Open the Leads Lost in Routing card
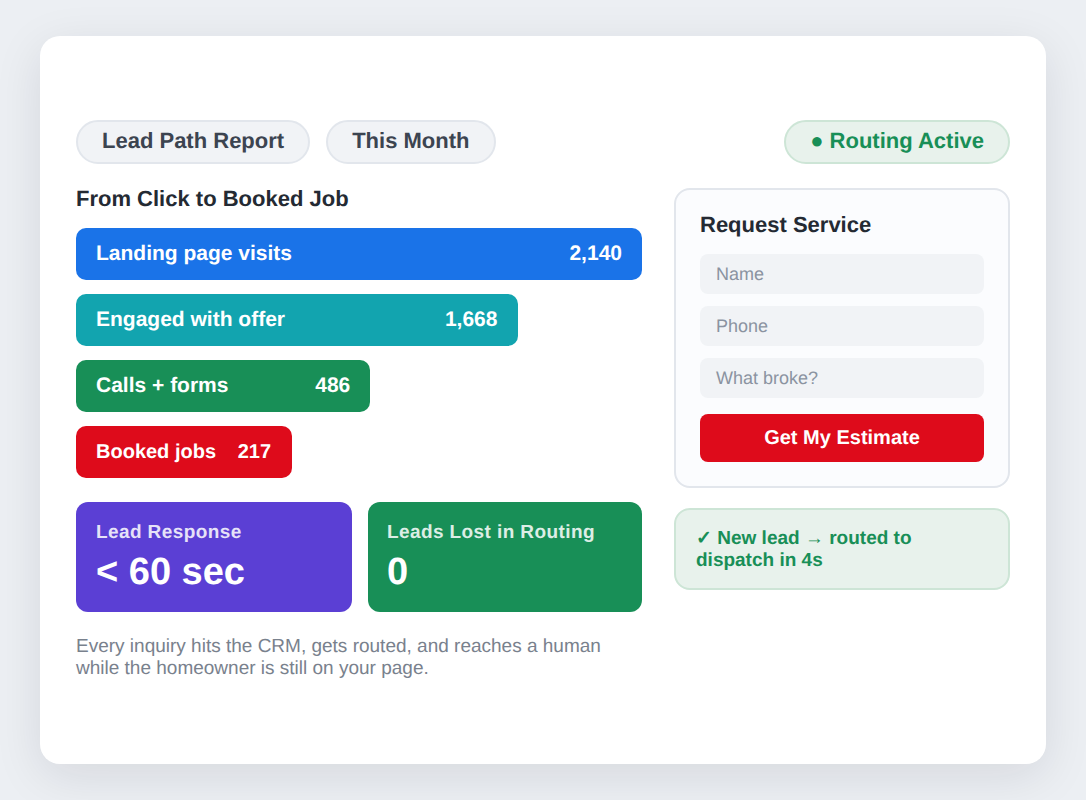This screenshot has height=800, width=1086. (505, 557)
